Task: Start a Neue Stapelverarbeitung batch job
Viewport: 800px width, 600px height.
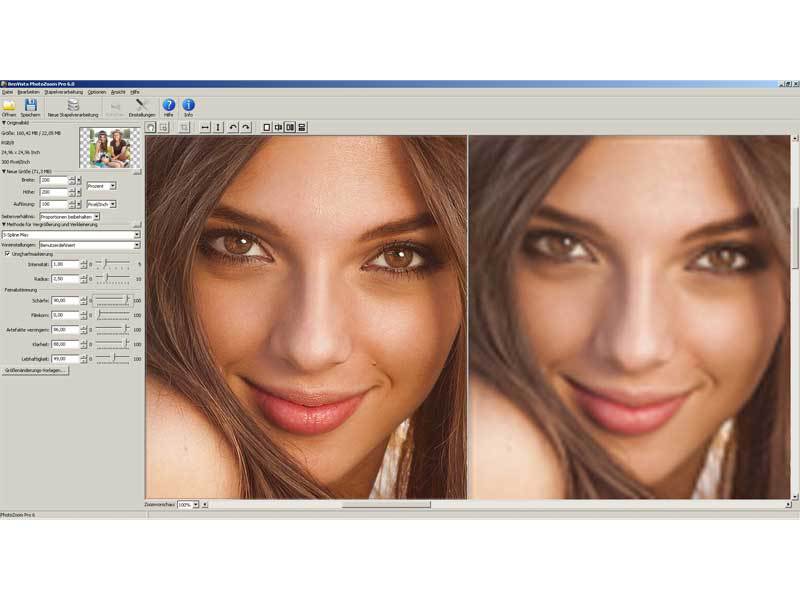Action: click(x=73, y=106)
